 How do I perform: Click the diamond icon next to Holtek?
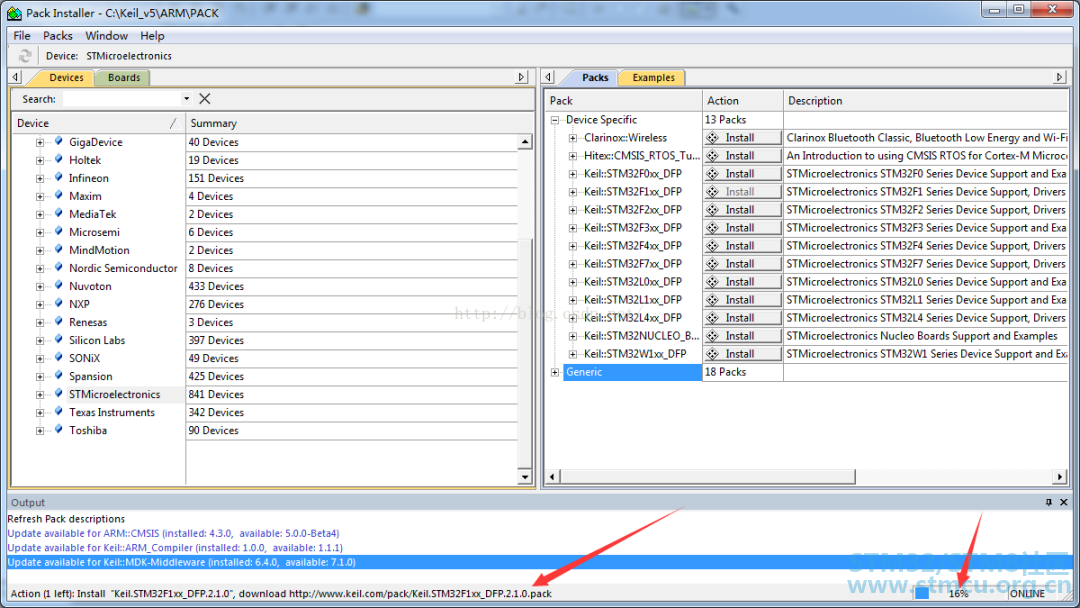(59, 159)
